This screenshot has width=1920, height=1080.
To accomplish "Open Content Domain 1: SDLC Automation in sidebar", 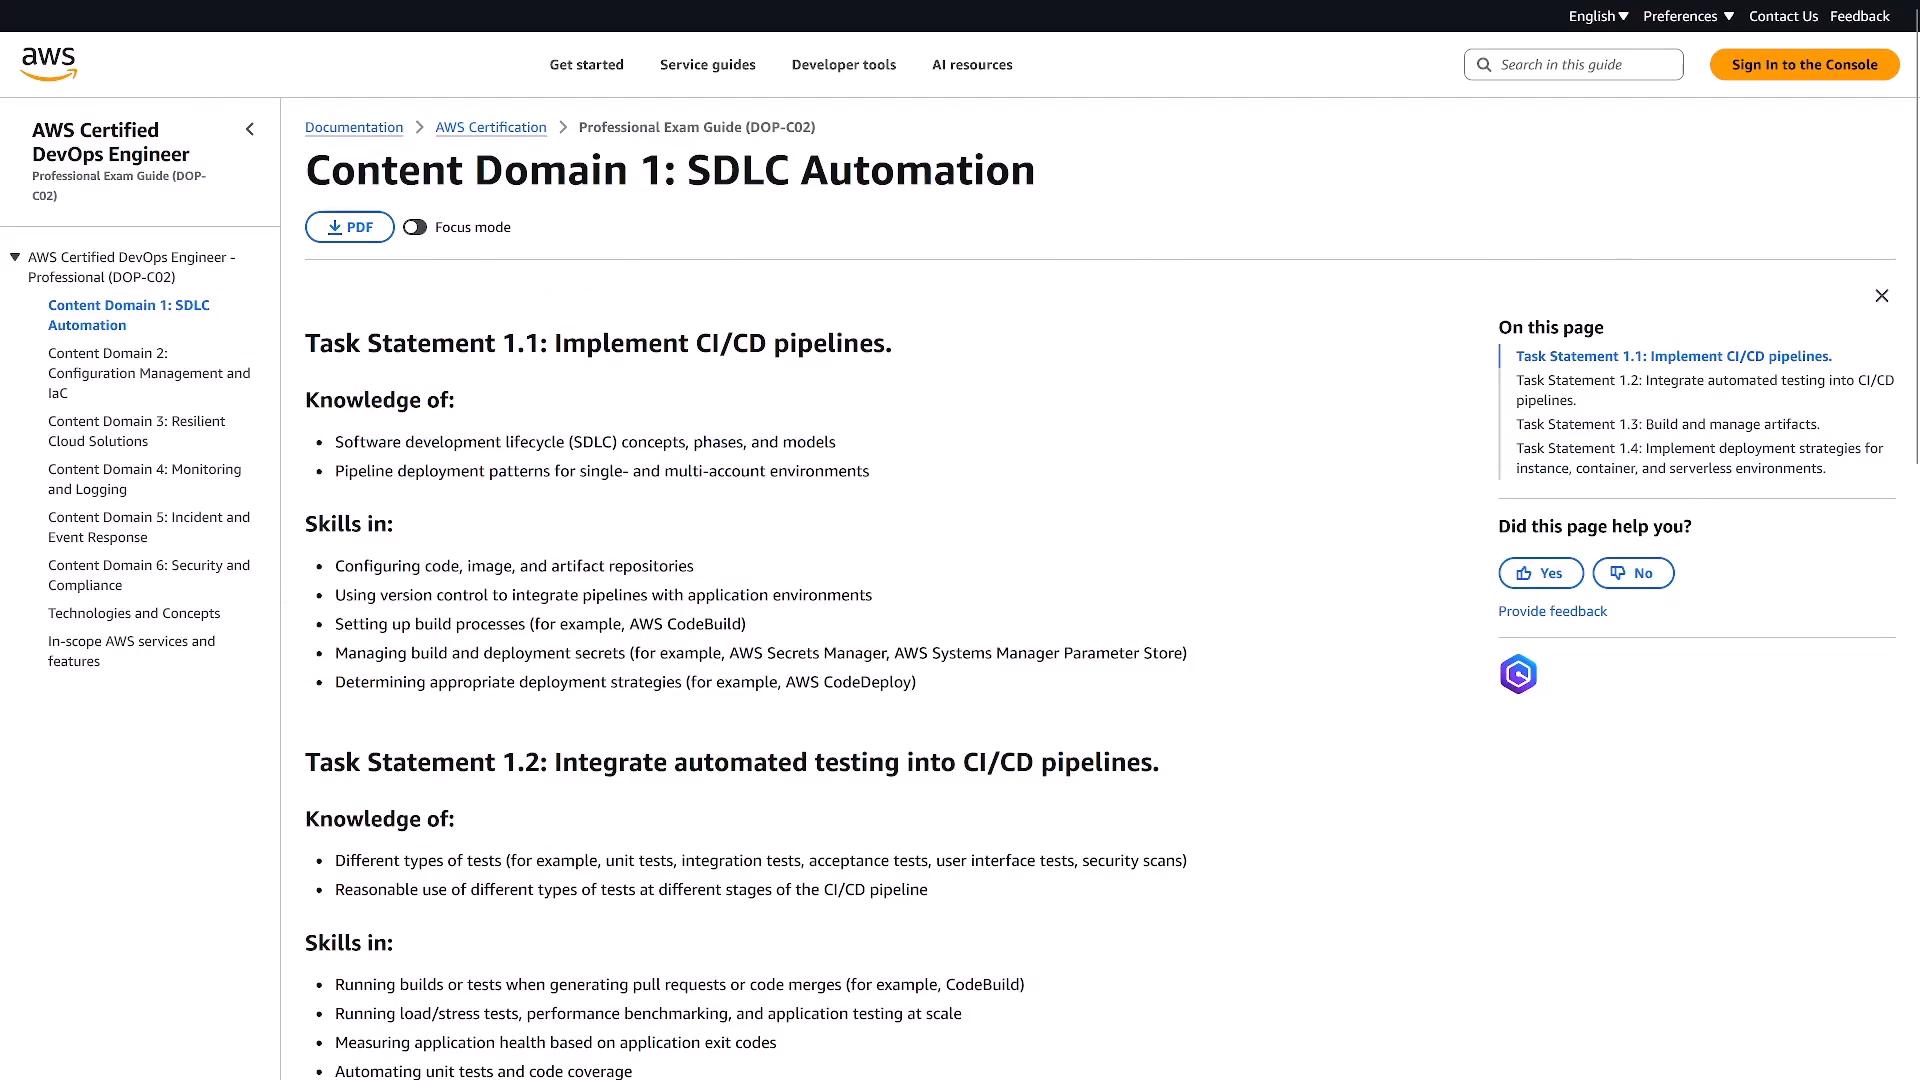I will tap(129, 315).
